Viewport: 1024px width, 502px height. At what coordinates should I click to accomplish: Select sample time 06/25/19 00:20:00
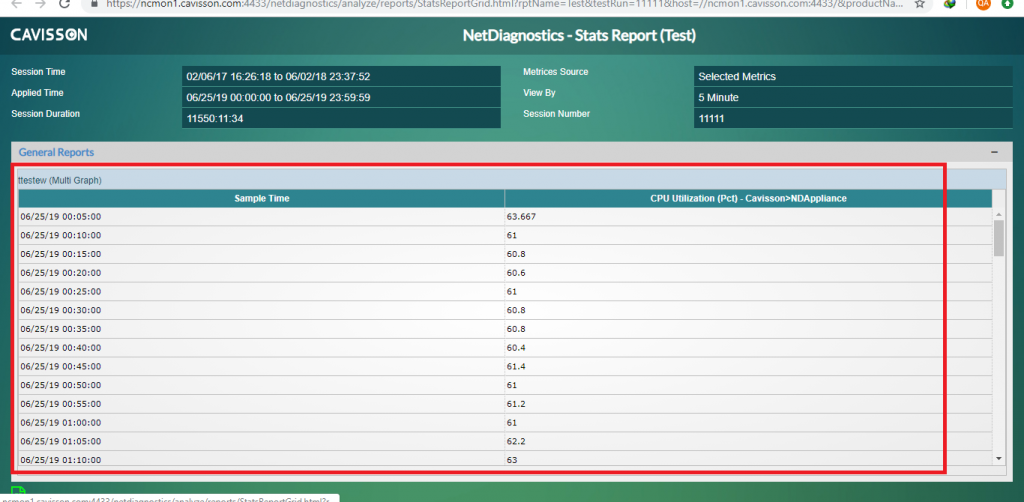pyautogui.click(x=61, y=272)
